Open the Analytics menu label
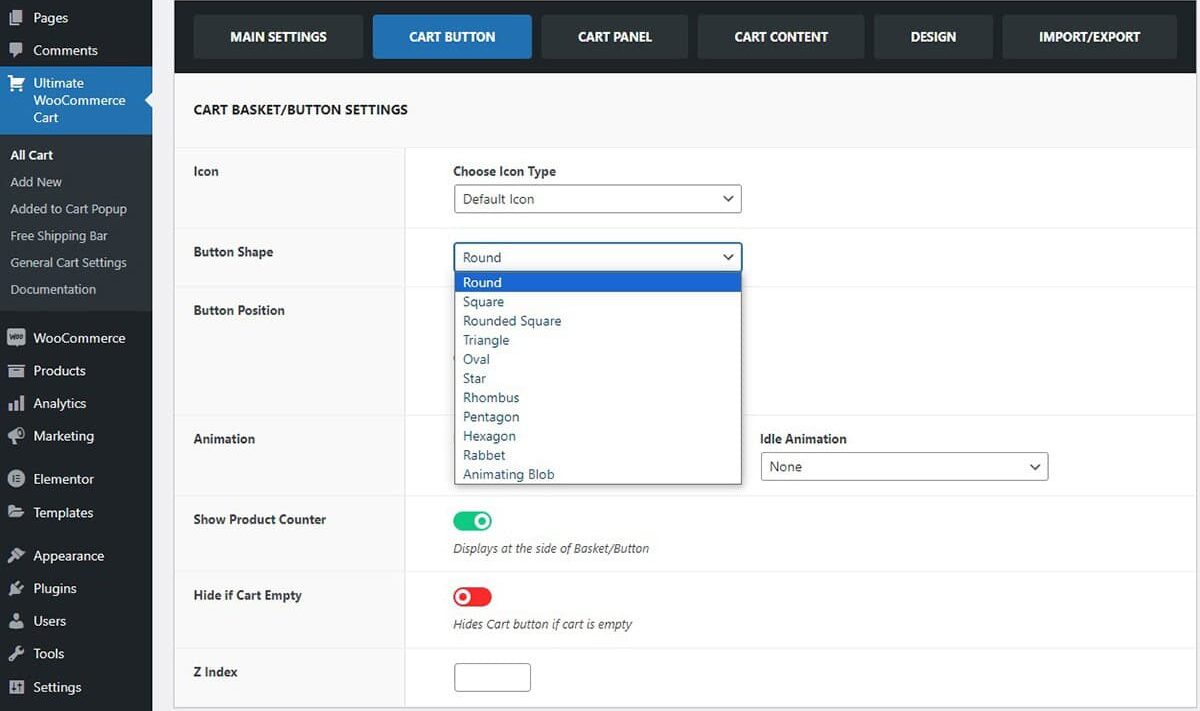The width and height of the screenshot is (1200, 711). click(59, 404)
